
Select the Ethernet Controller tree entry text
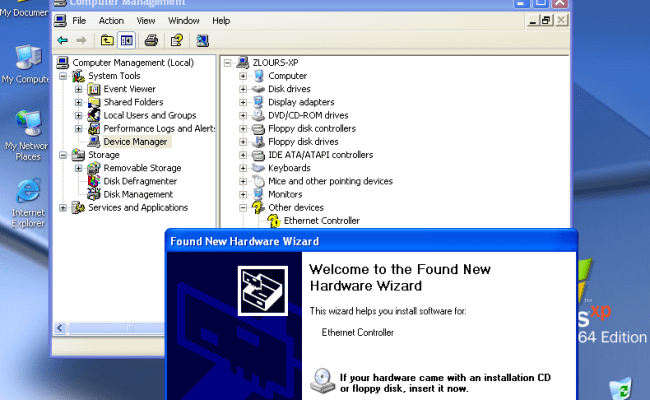coord(321,221)
